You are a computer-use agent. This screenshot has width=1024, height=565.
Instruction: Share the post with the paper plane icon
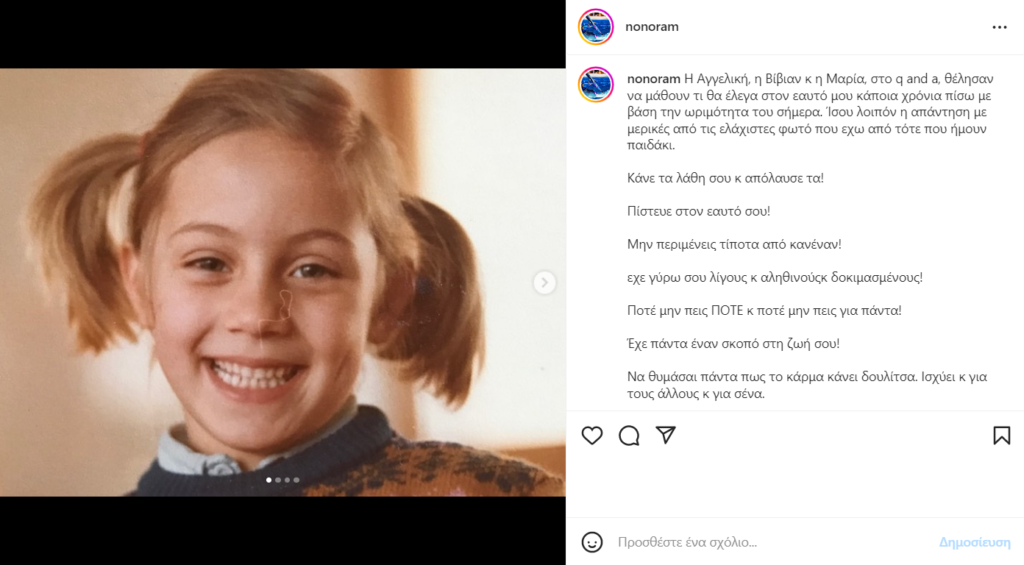click(665, 435)
